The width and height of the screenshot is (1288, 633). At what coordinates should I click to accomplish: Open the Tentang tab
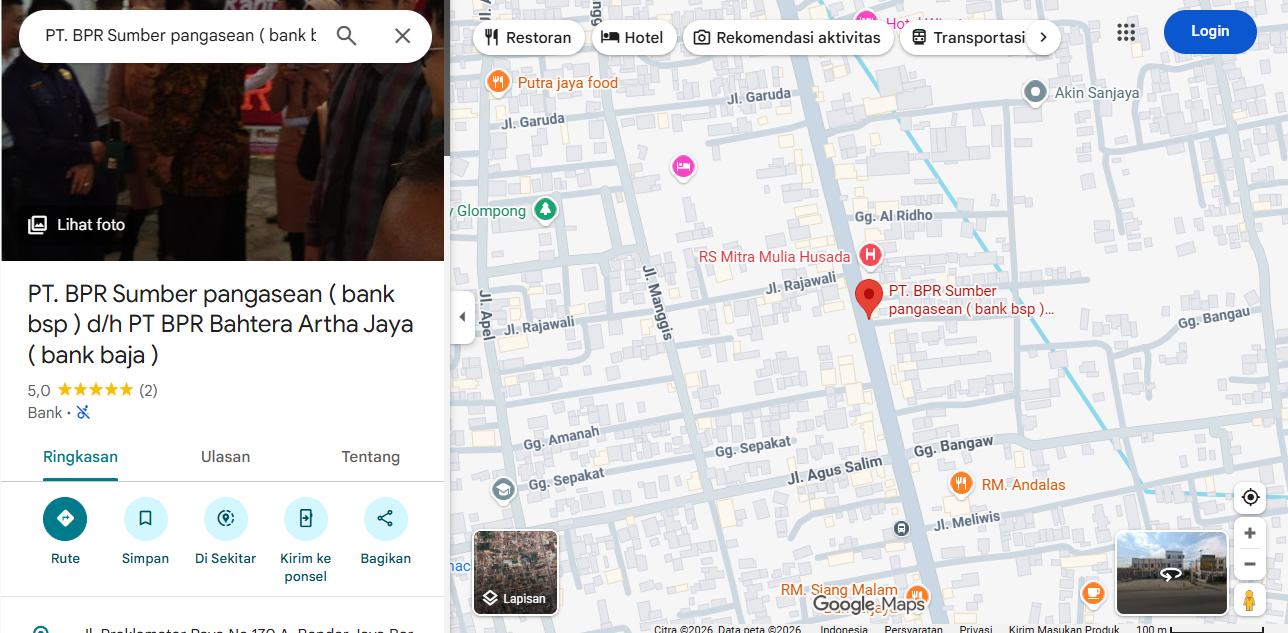370,457
